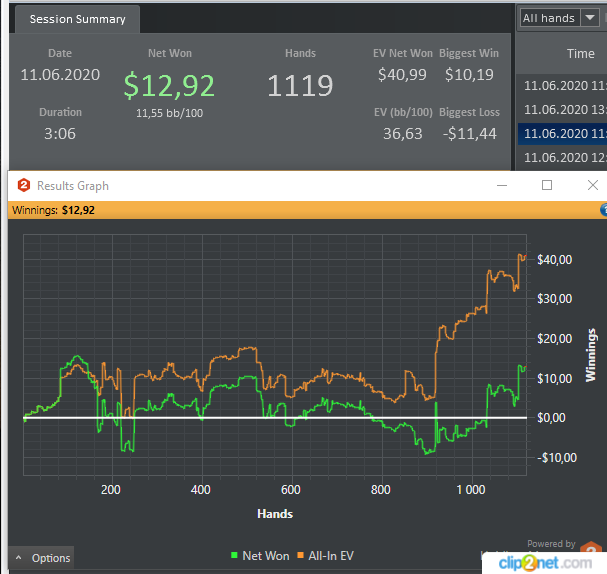The image size is (607, 574).
Task: Maximize the Results Graph window
Action: pos(547,185)
